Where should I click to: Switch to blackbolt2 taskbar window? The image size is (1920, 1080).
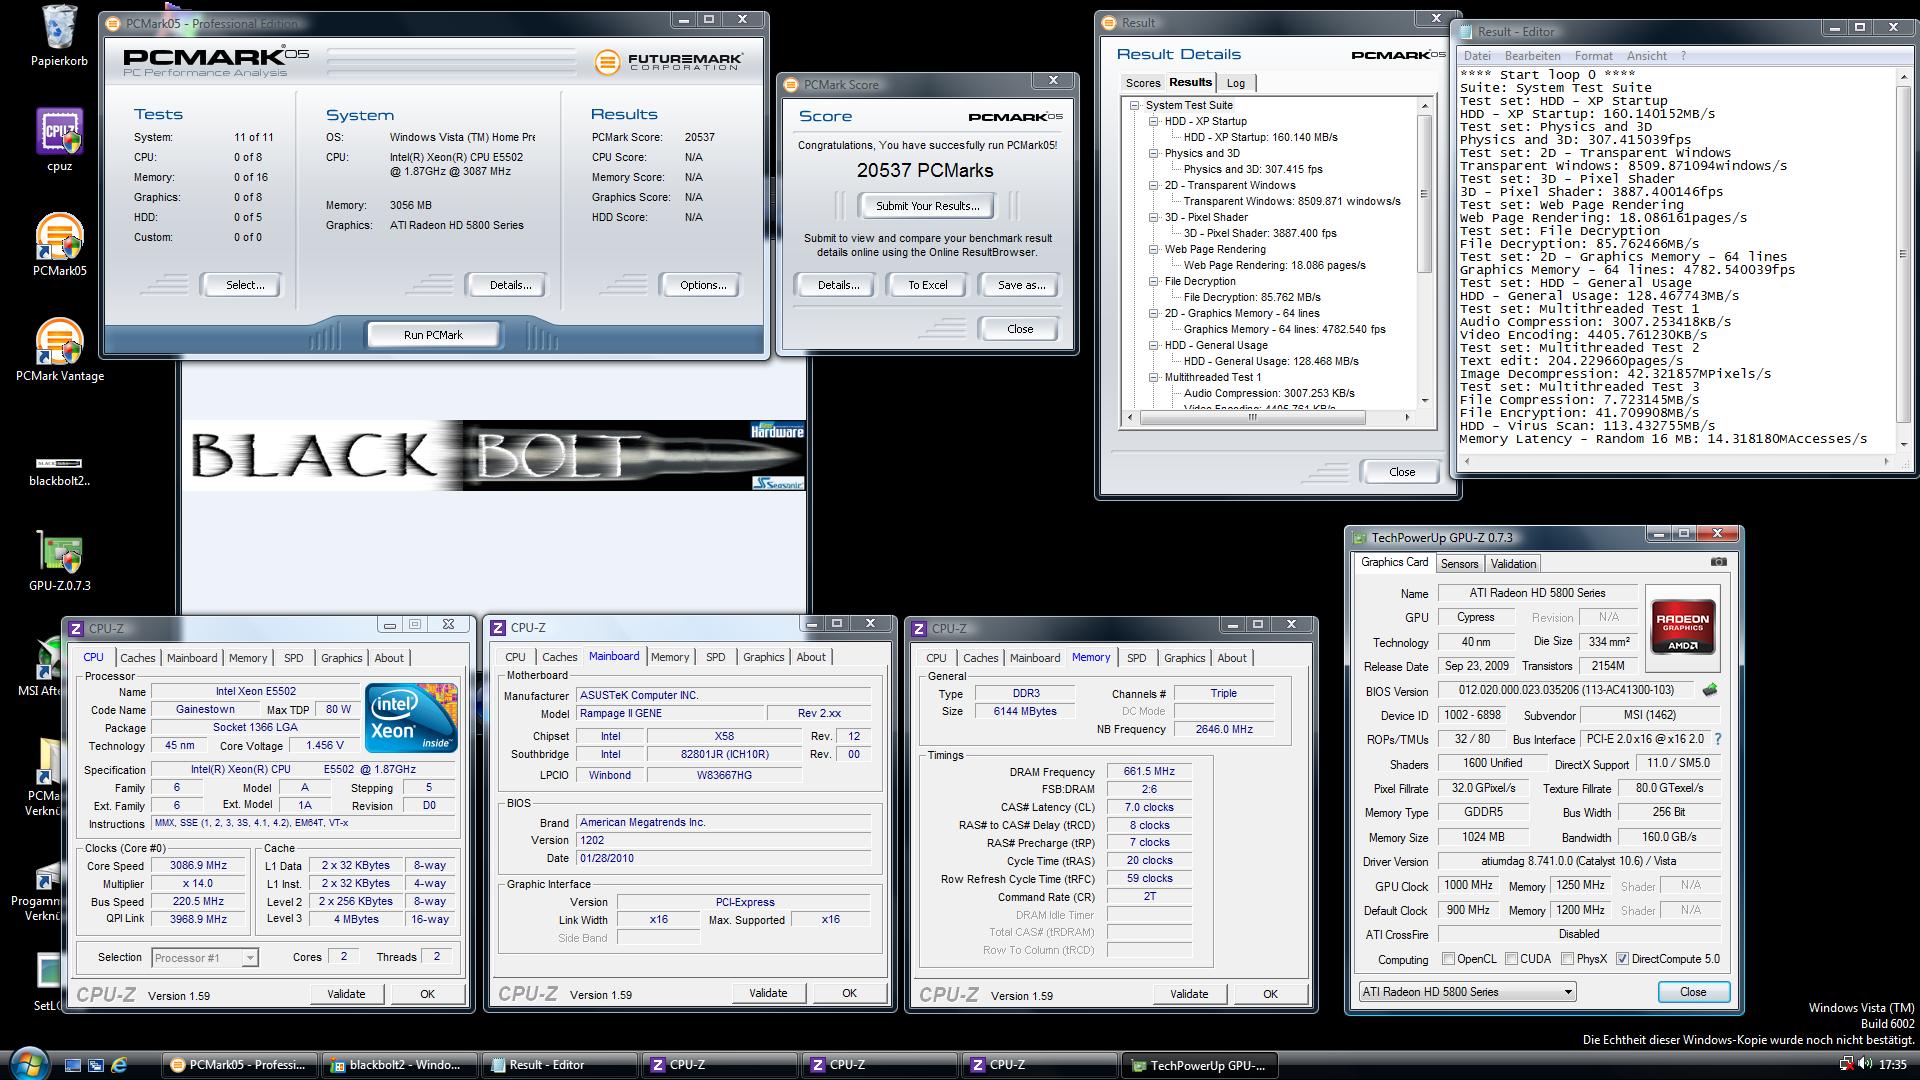[400, 1065]
